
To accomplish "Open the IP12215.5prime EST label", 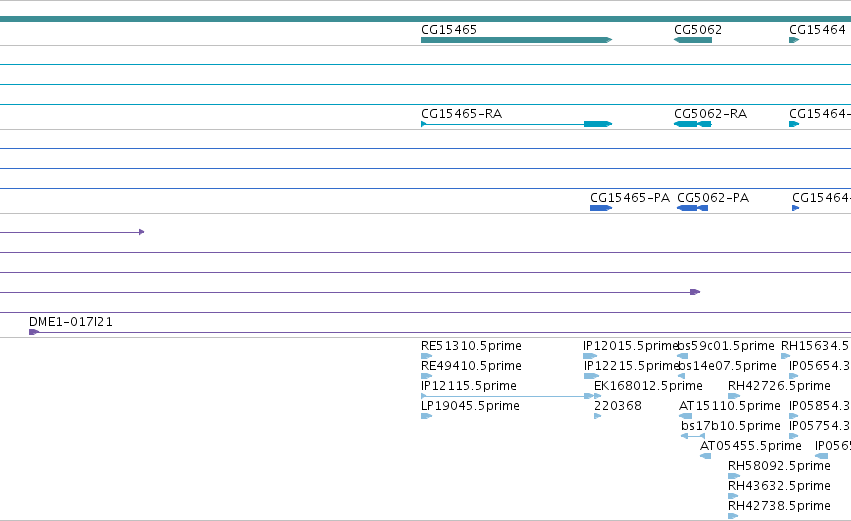I will (632, 366).
